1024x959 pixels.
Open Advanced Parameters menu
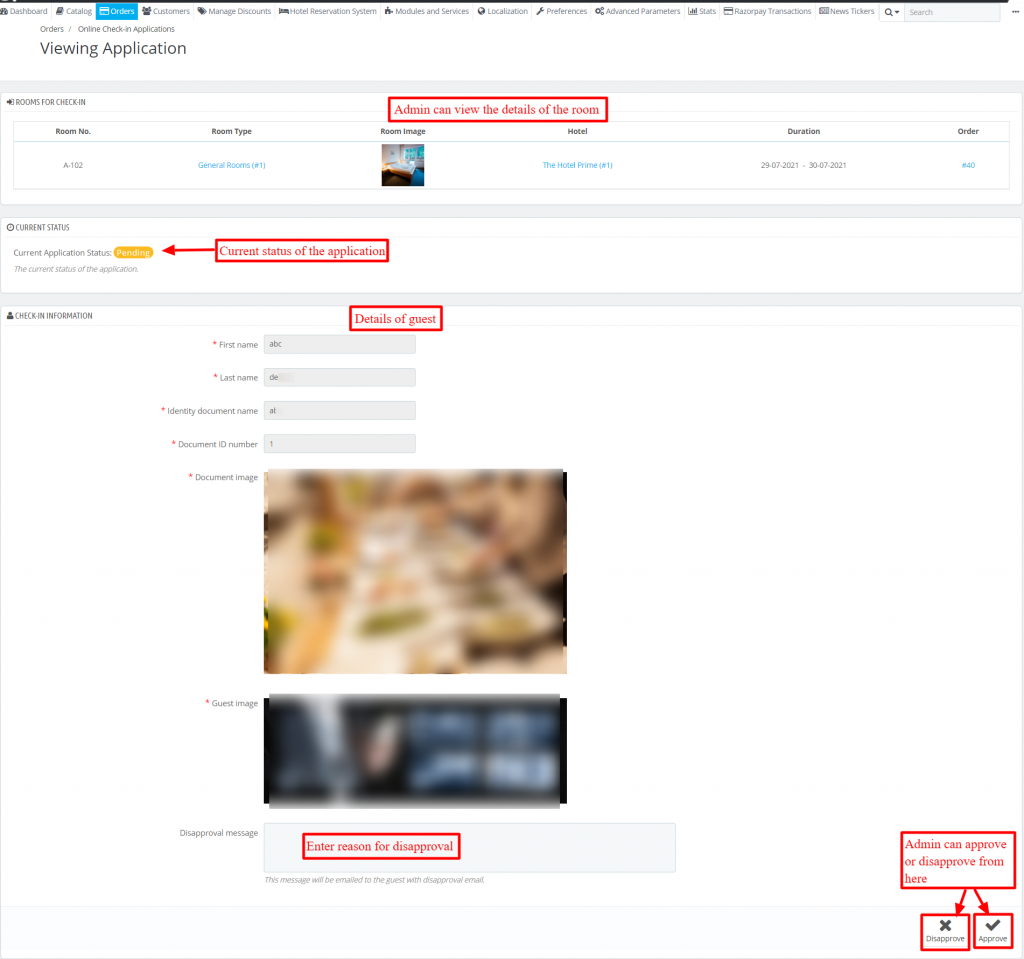(x=637, y=11)
